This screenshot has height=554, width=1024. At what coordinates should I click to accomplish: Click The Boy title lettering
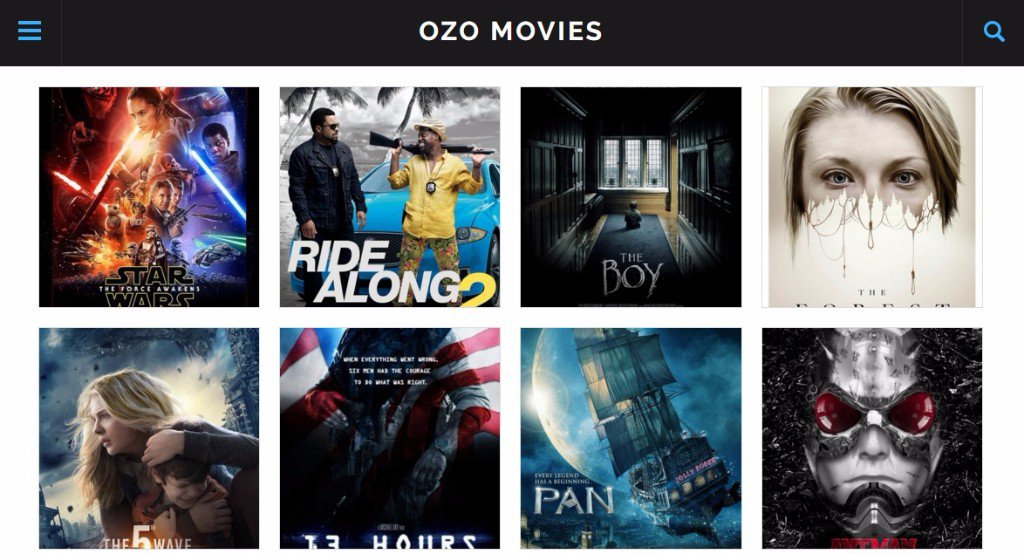632,276
